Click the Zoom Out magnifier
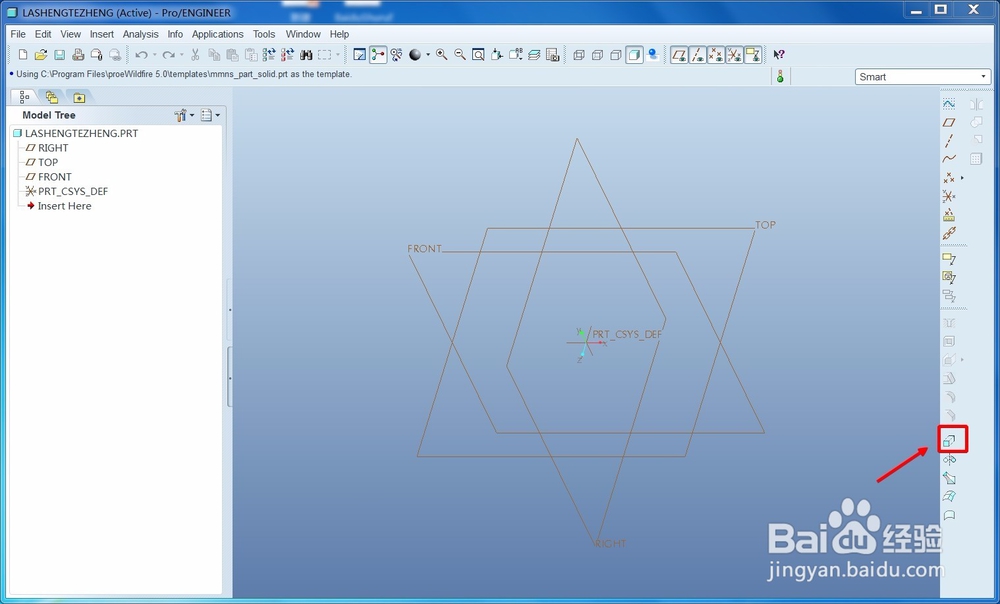Viewport: 1000px width, 604px height. tap(460, 55)
